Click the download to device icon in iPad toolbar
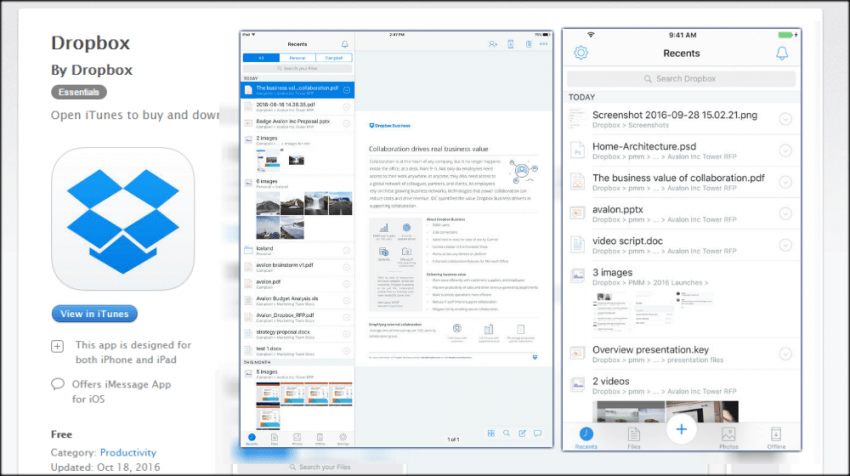The height and width of the screenshot is (476, 850). tap(511, 44)
